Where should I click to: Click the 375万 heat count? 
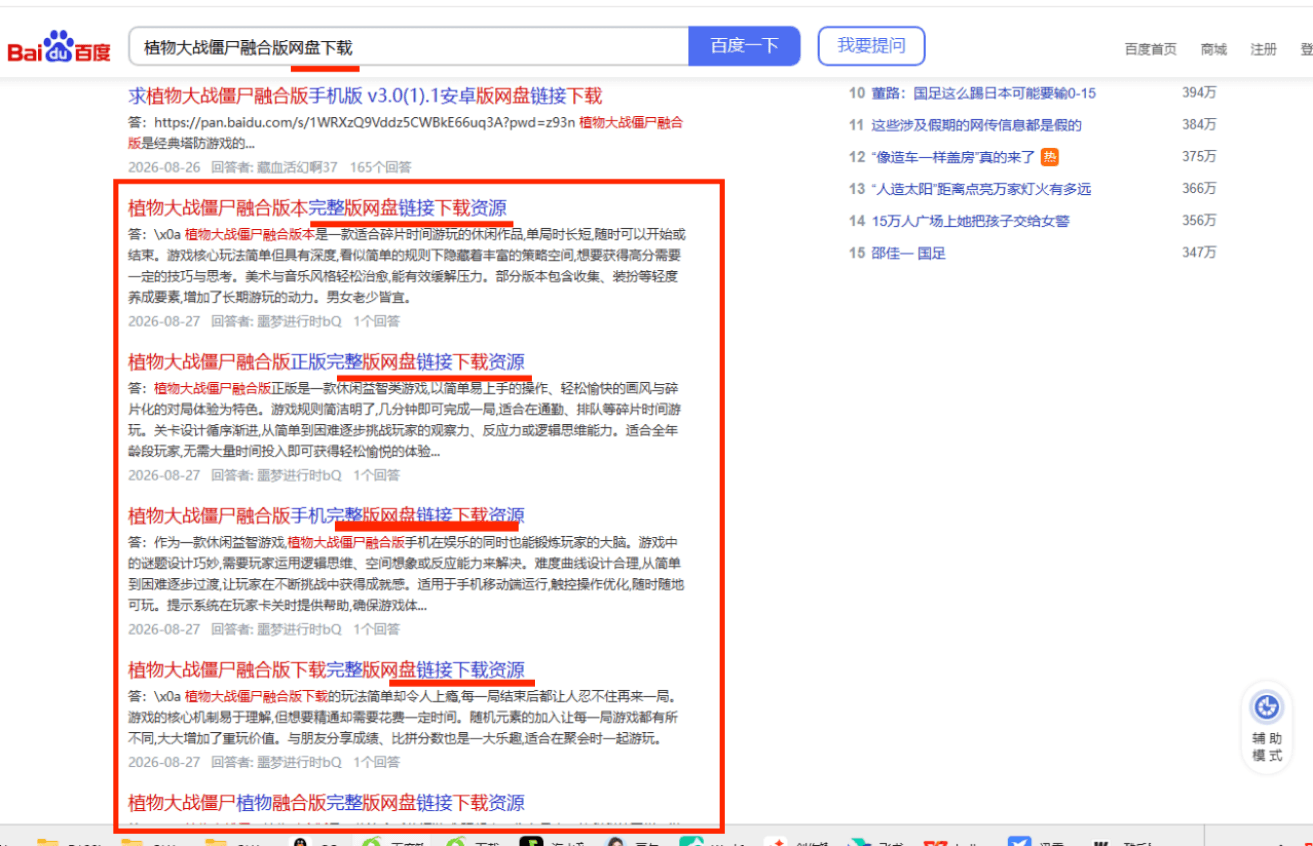pos(1199,157)
